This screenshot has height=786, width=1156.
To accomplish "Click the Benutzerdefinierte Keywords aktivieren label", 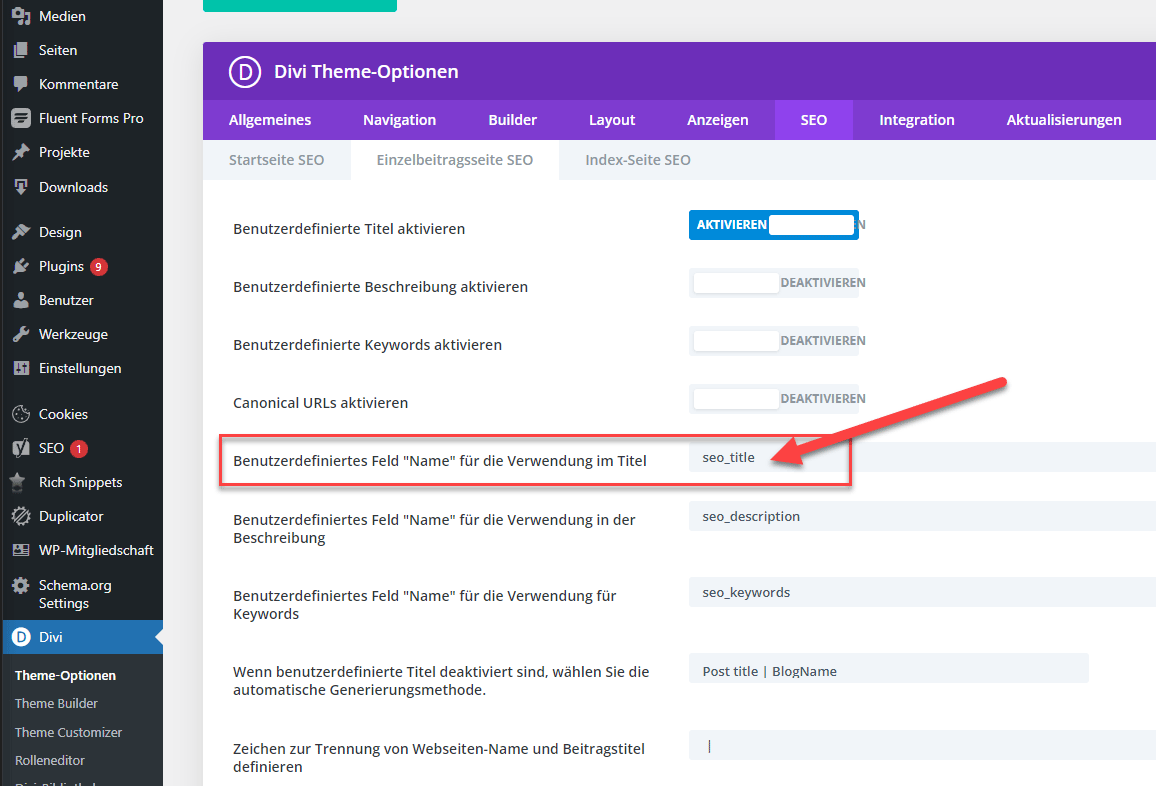I will tap(367, 345).
